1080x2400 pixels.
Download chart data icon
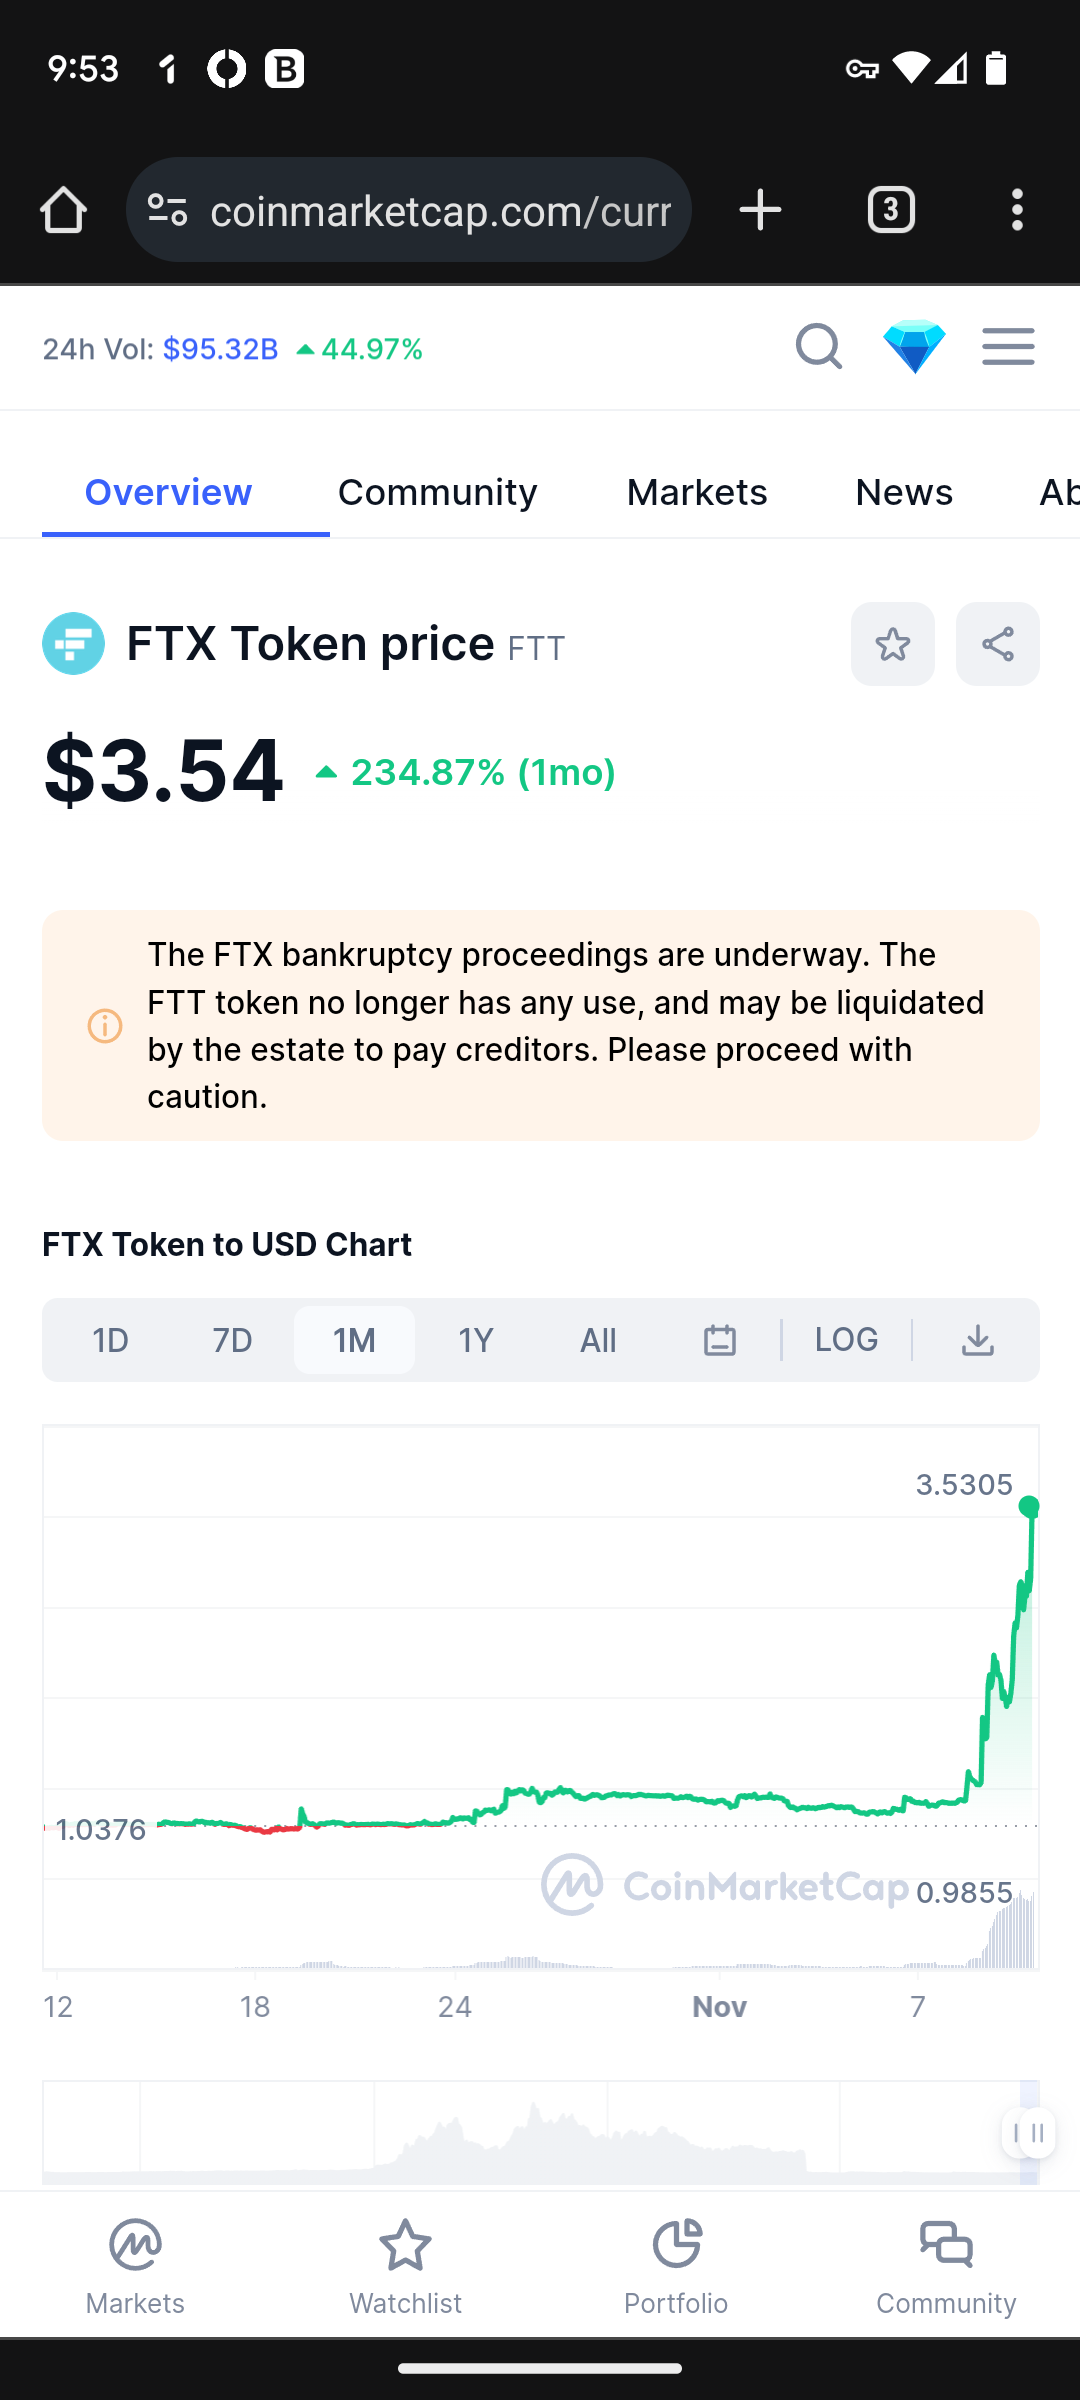click(978, 1340)
